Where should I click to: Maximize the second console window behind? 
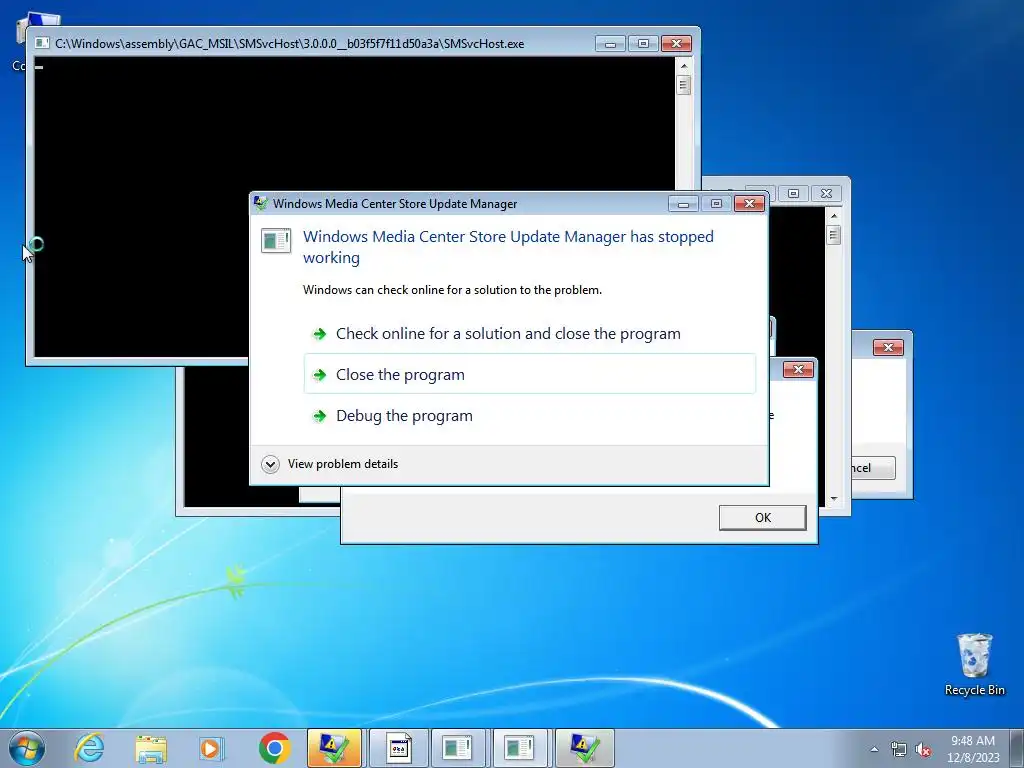[x=793, y=193]
